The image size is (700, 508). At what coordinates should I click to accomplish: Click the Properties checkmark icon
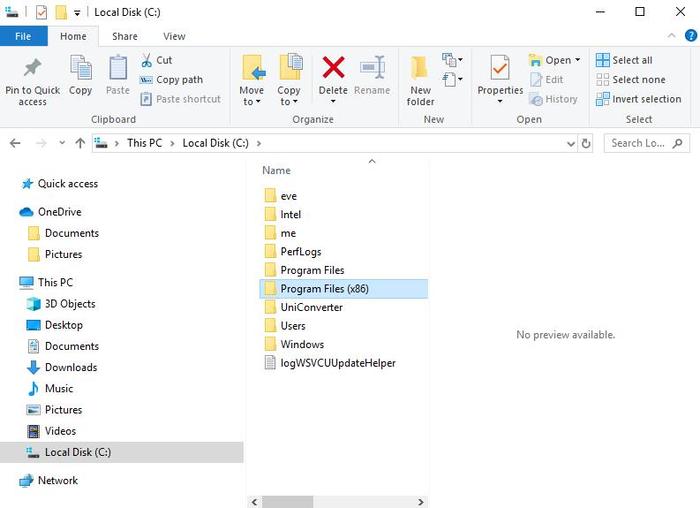(500, 67)
